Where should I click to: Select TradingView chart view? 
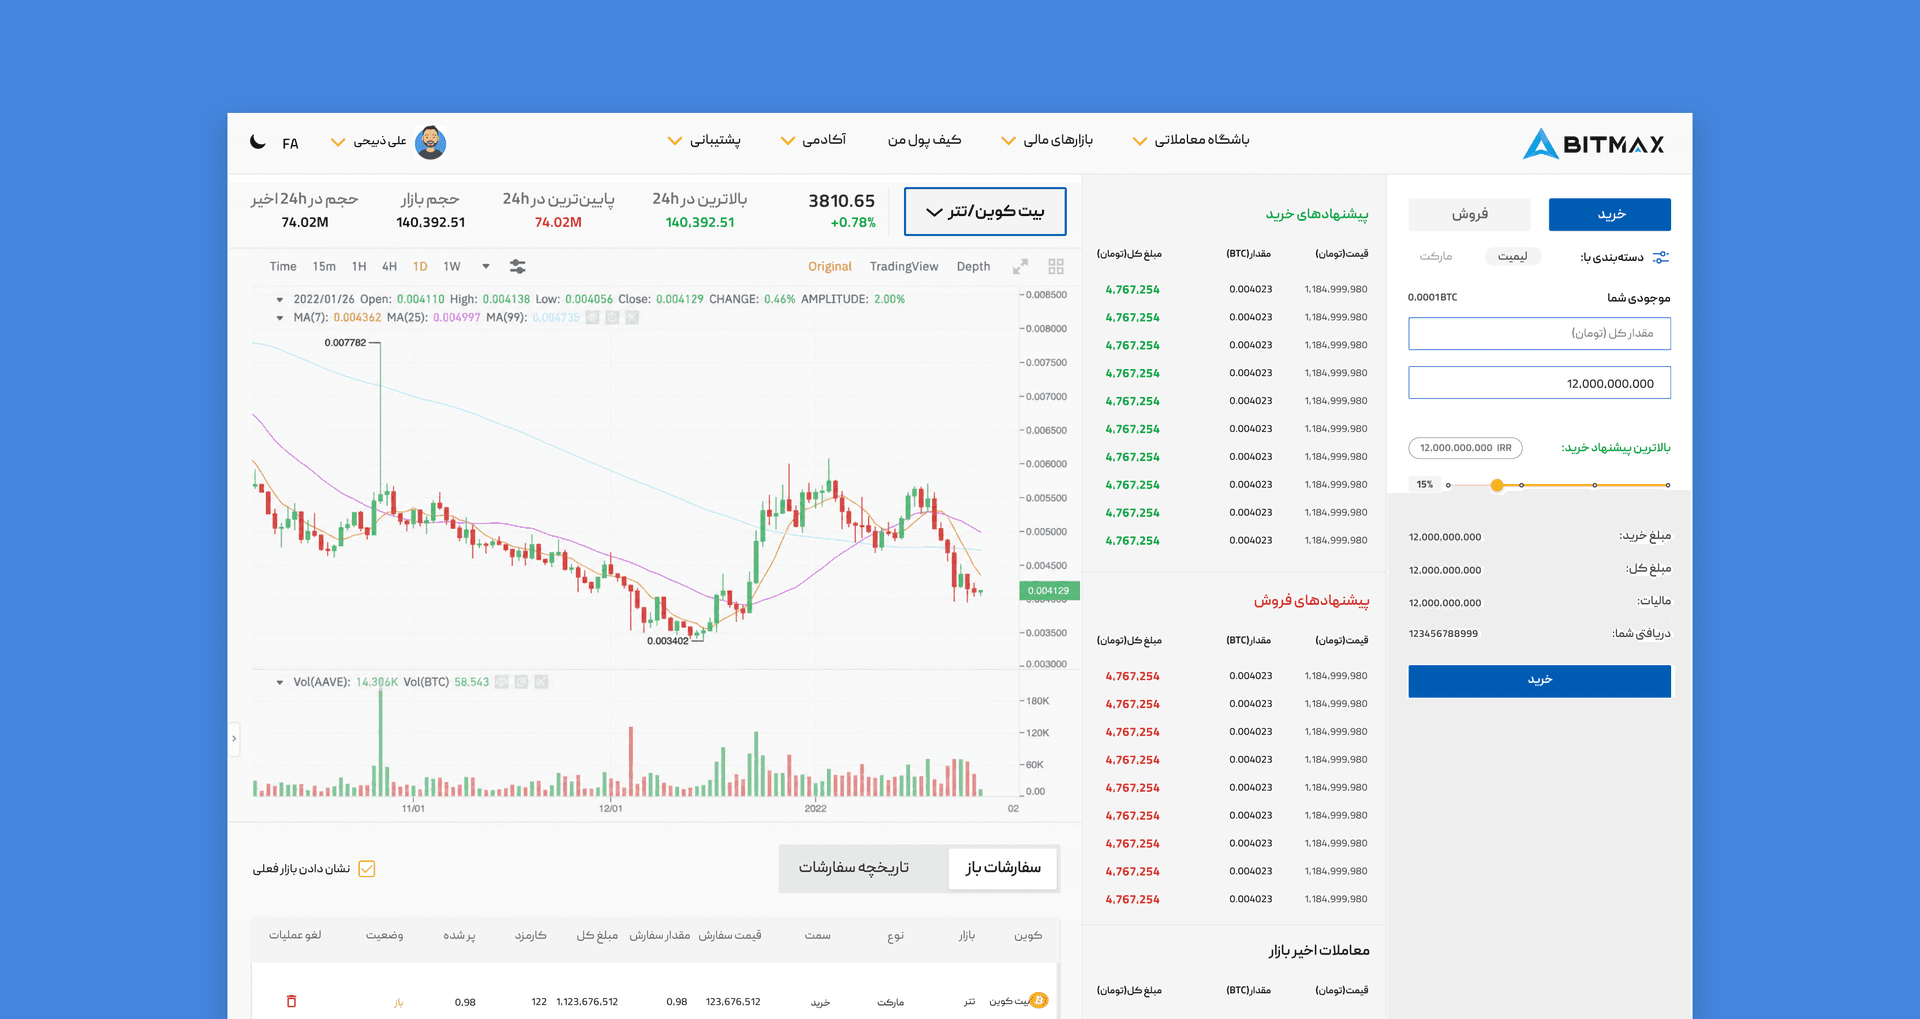[x=904, y=266]
